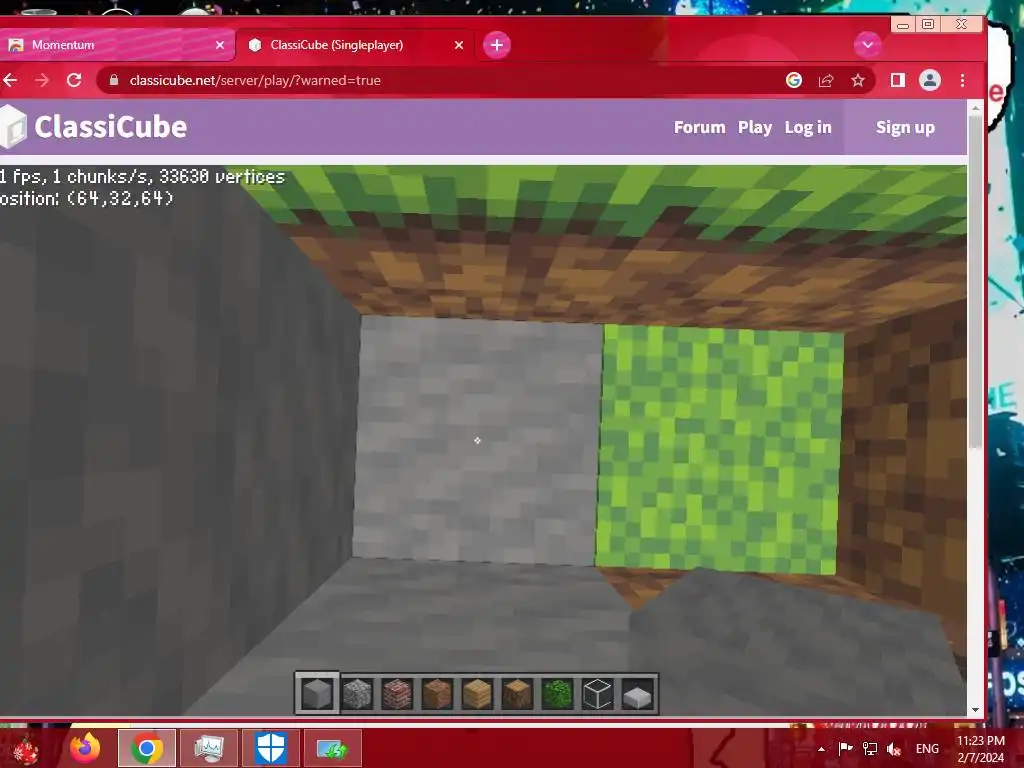Screen dimensions: 1024x768
Task: Open the Play link
Action: tap(755, 127)
